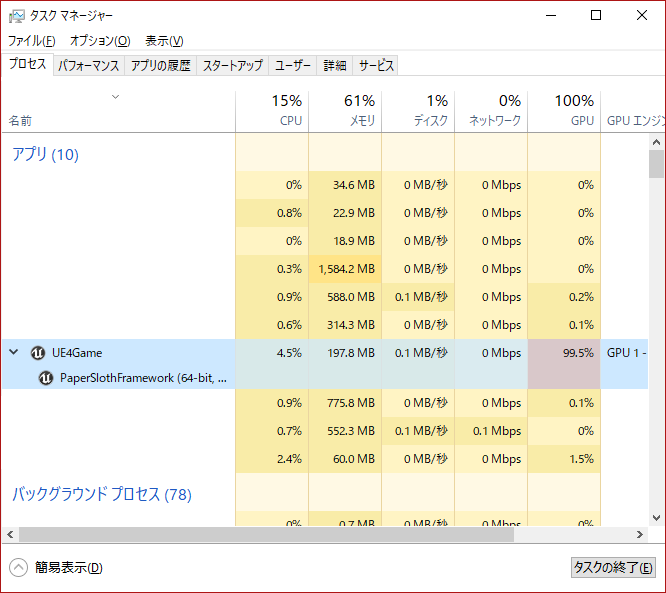This screenshot has width=666, height=593.
Task: Click the 0.2% GPU cell
Action: pyautogui.click(x=564, y=297)
